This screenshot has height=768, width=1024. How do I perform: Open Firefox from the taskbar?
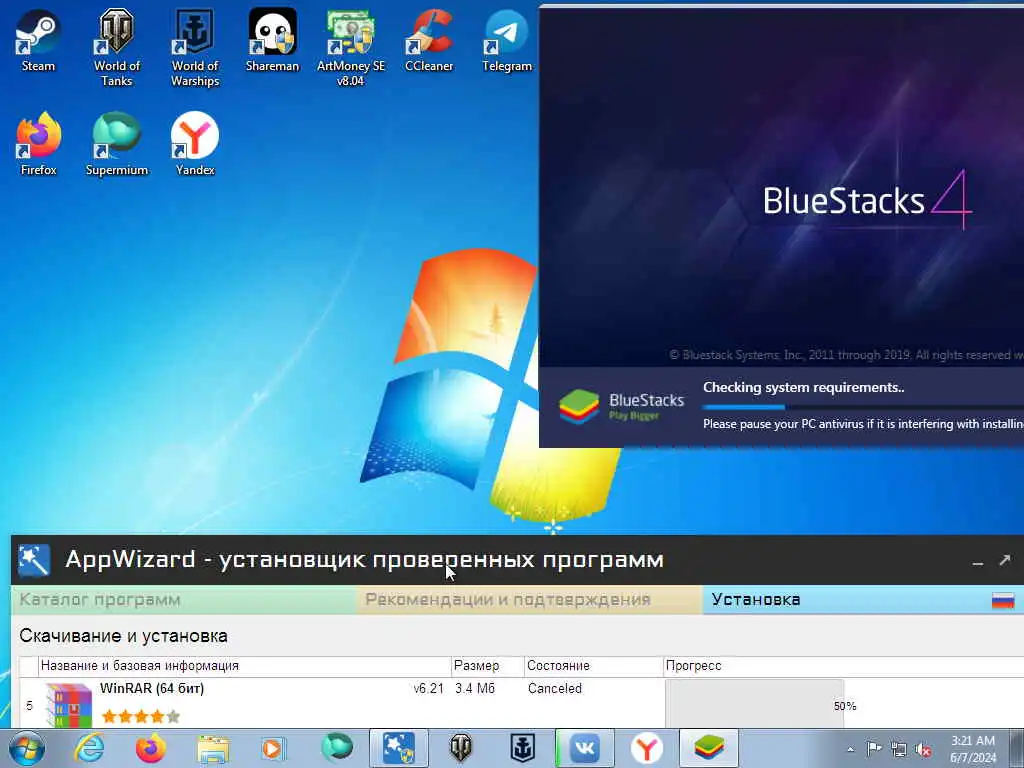click(x=151, y=748)
